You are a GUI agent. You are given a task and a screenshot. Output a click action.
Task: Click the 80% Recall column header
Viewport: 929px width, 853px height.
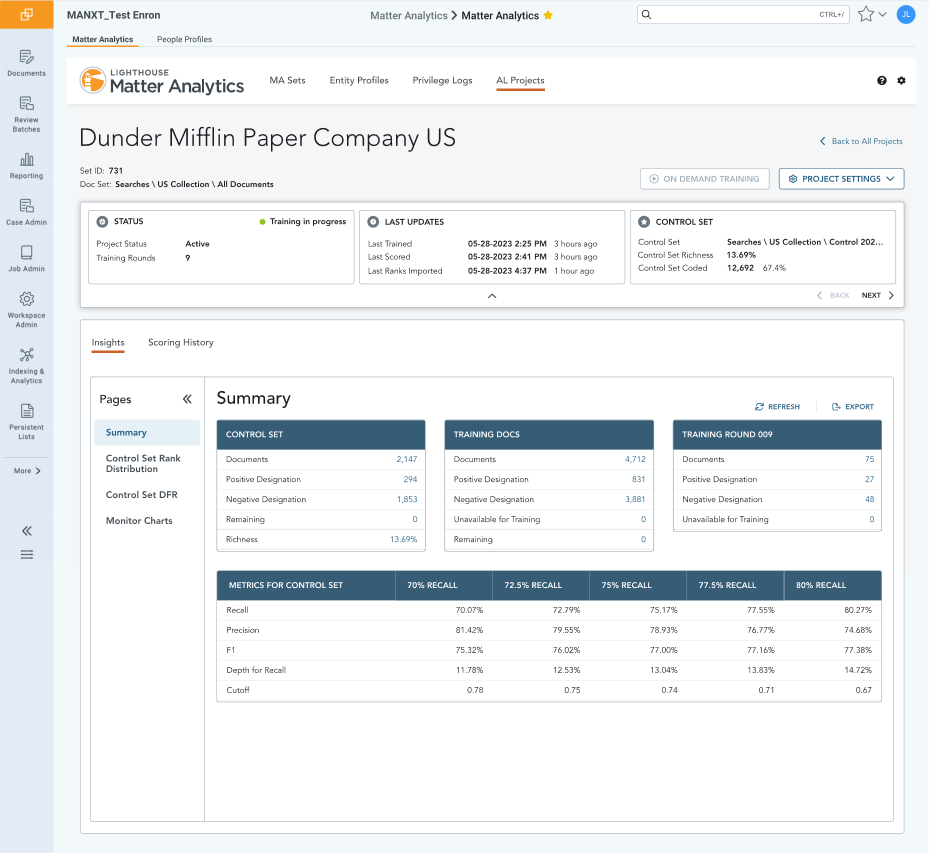(832, 585)
